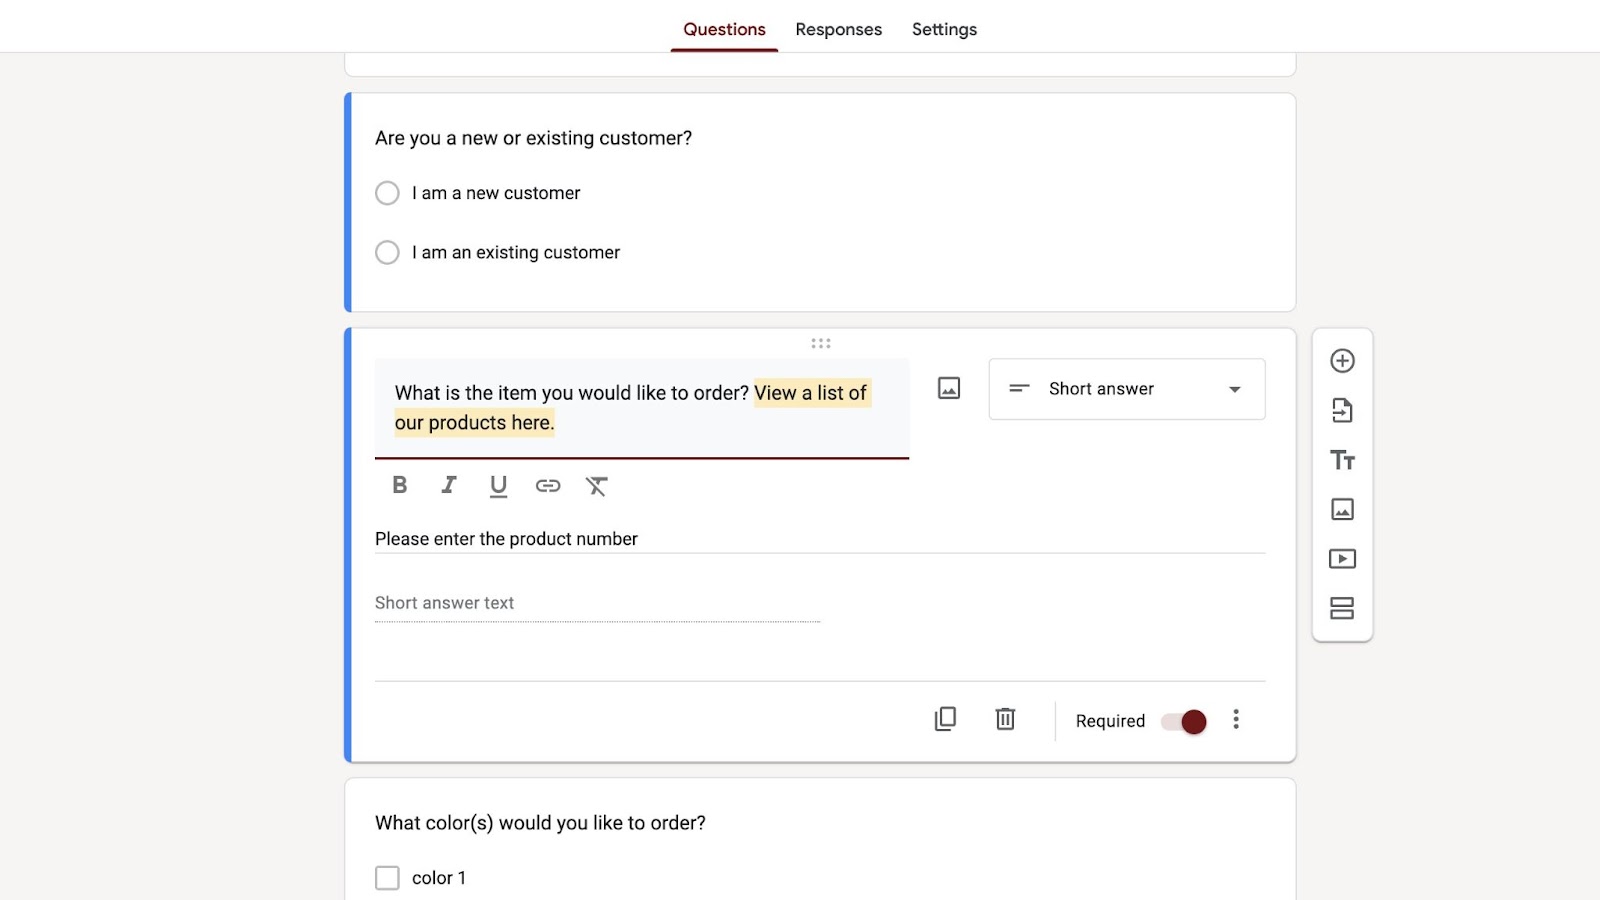Click Add image icon in side toolbar
1600x900 pixels.
coord(1342,509)
